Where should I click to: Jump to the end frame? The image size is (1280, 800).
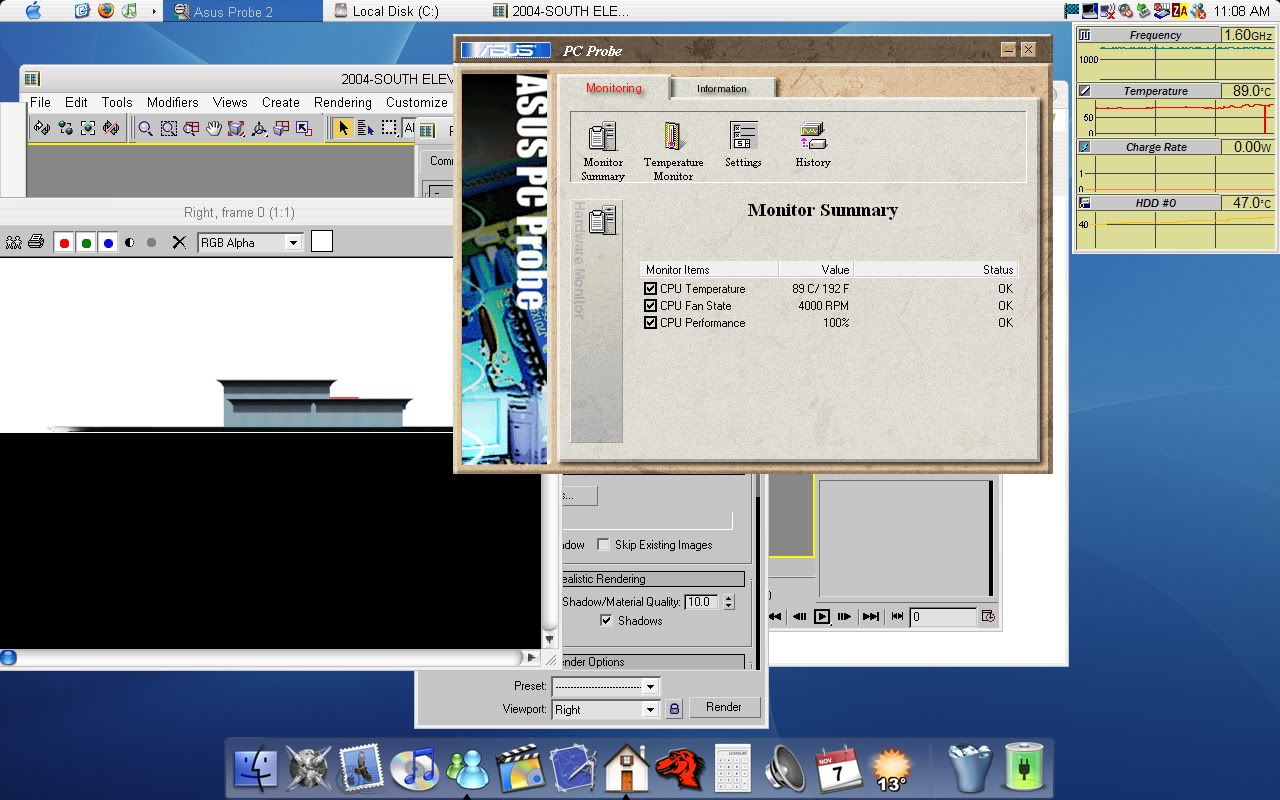[x=870, y=616]
